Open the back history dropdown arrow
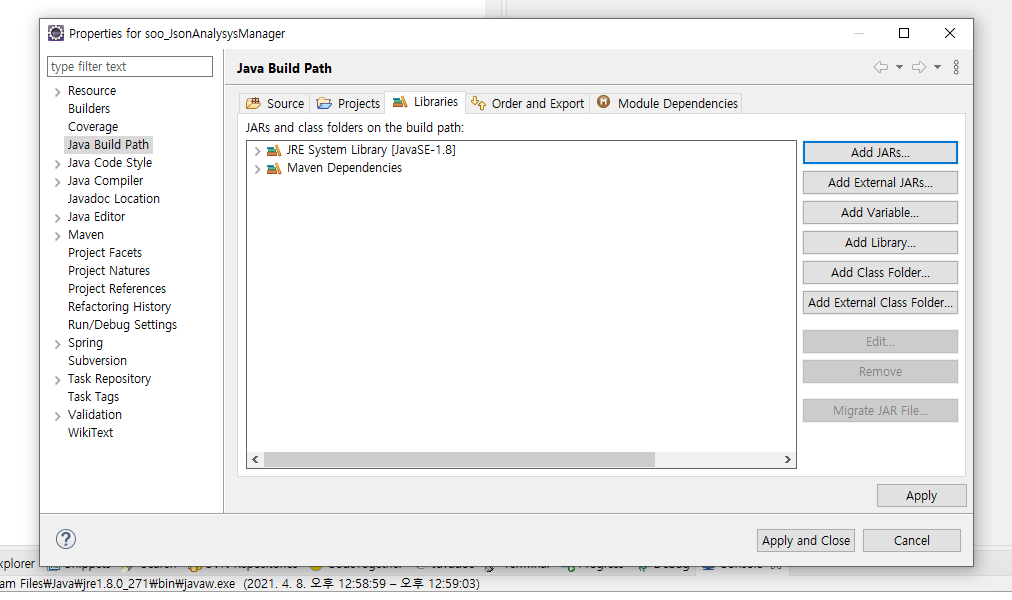The image size is (1012, 600). click(x=899, y=67)
